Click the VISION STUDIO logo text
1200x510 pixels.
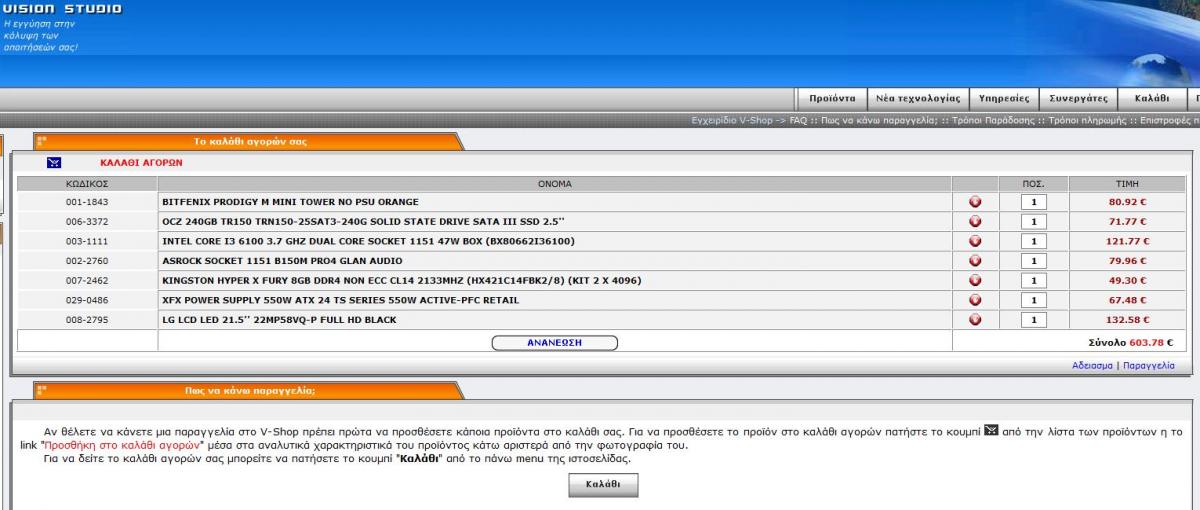tap(61, 9)
